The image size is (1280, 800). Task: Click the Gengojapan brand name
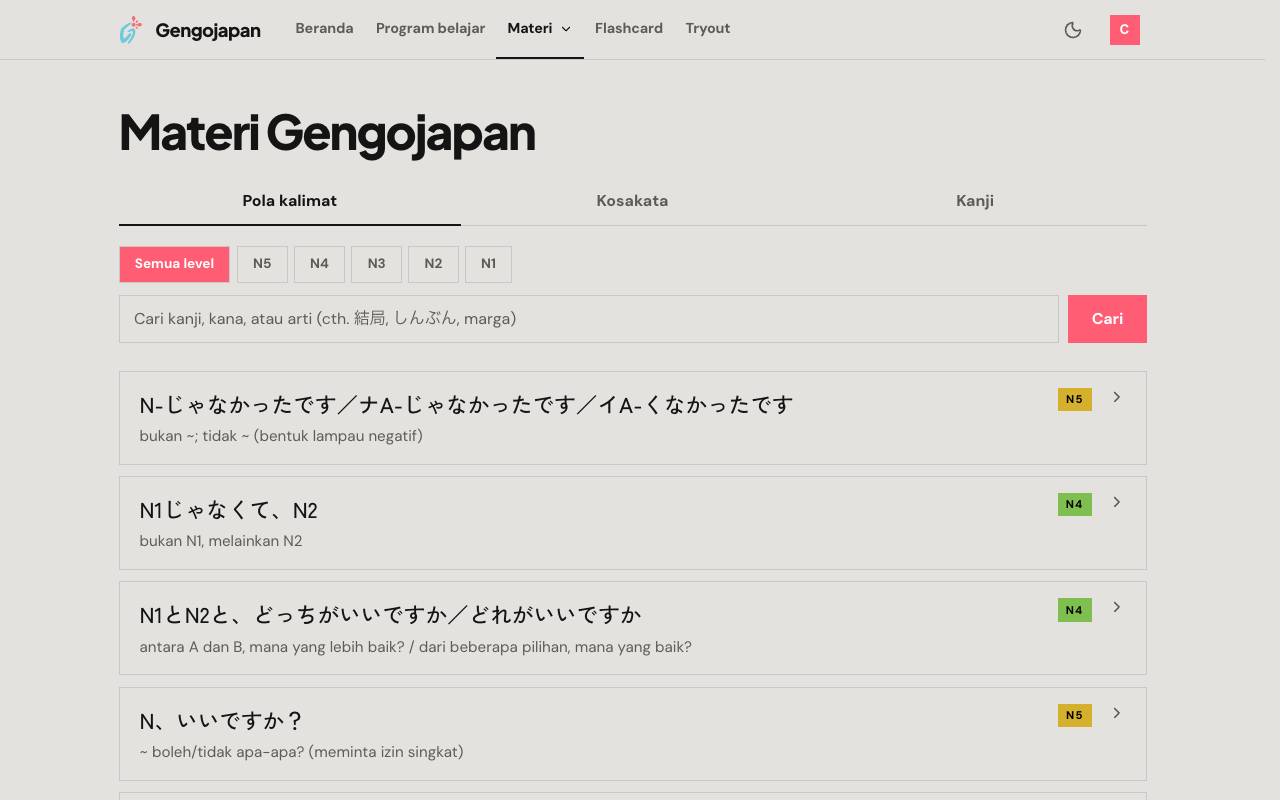click(208, 30)
